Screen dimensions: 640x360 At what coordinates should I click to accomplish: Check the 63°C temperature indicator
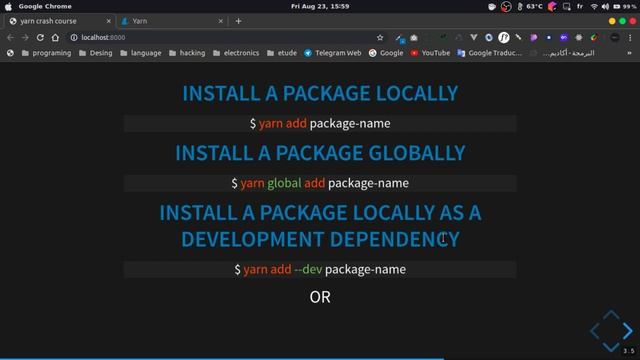click(x=531, y=7)
